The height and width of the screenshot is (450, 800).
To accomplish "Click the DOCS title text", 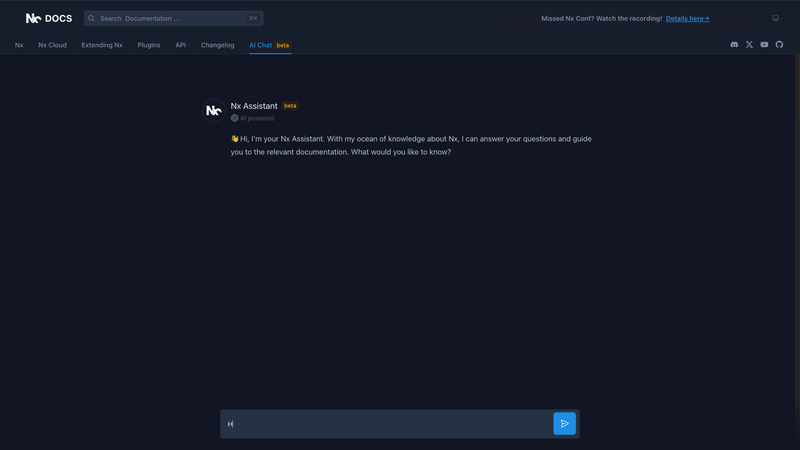I will tap(58, 18).
